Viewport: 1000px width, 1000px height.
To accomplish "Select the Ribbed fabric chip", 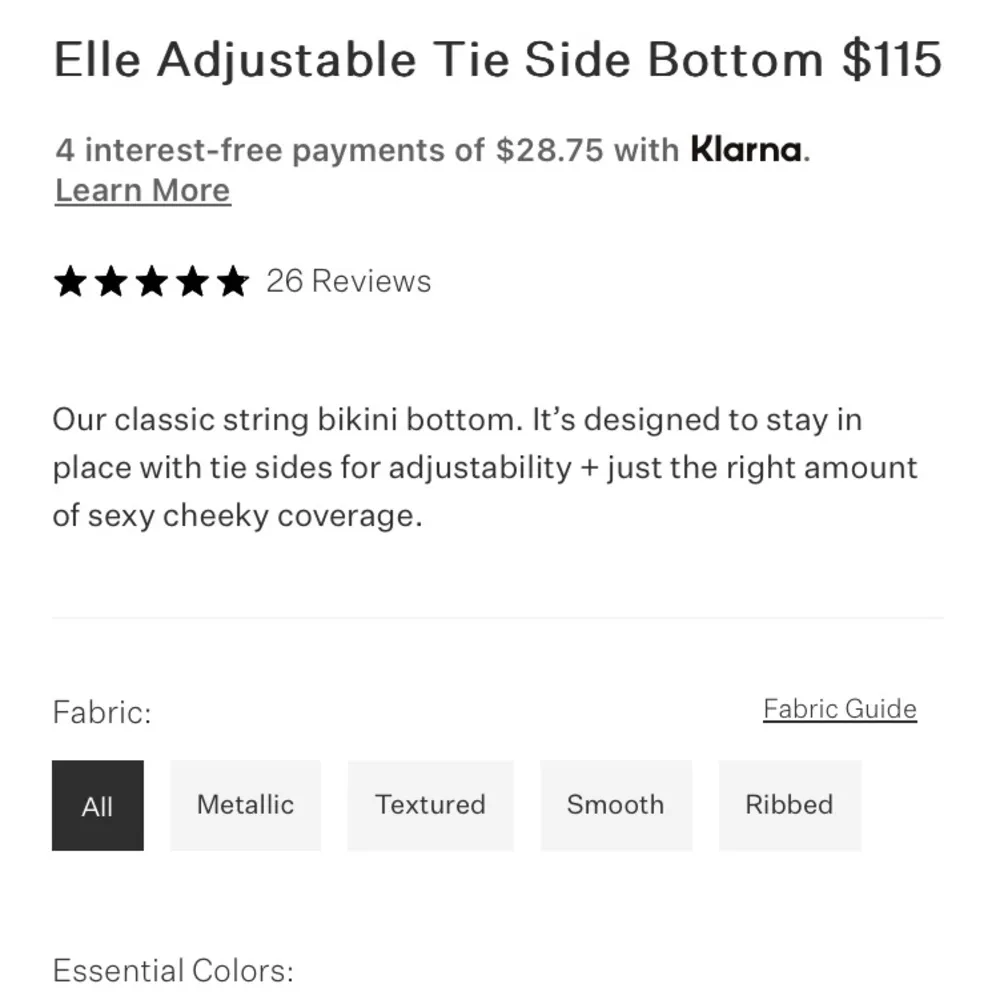I will (x=790, y=805).
